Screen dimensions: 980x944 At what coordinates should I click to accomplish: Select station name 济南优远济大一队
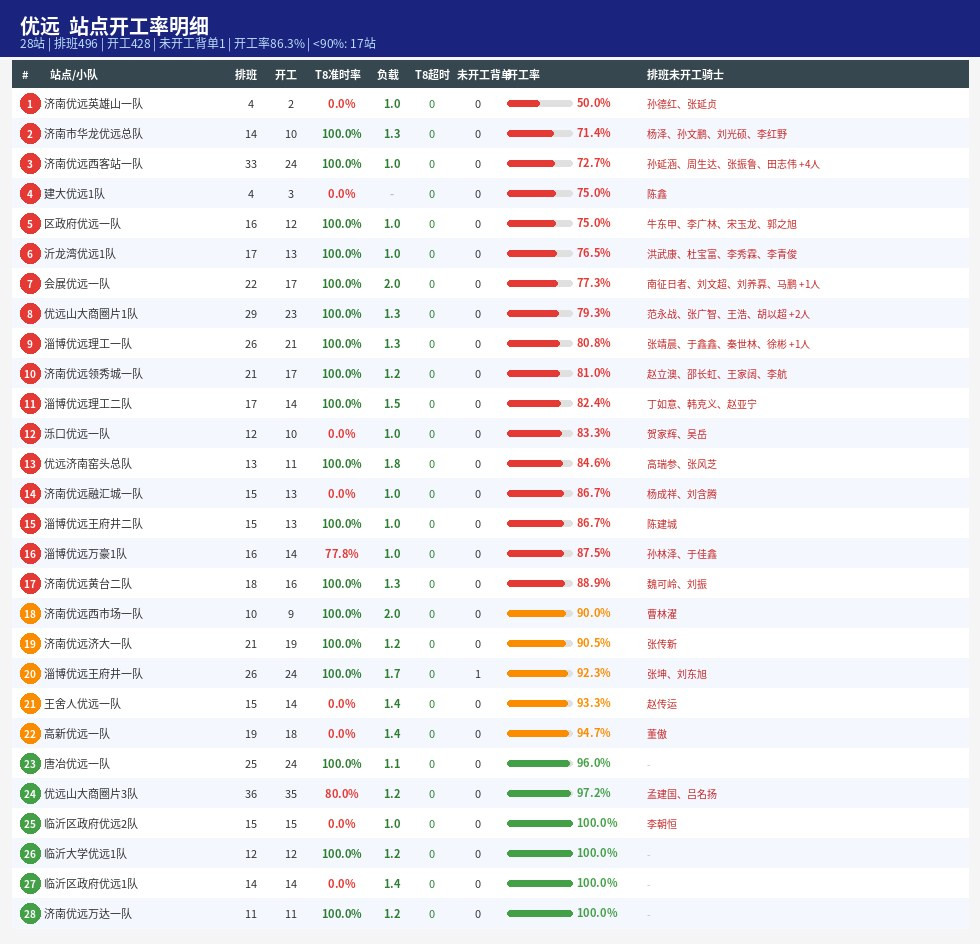[88, 644]
